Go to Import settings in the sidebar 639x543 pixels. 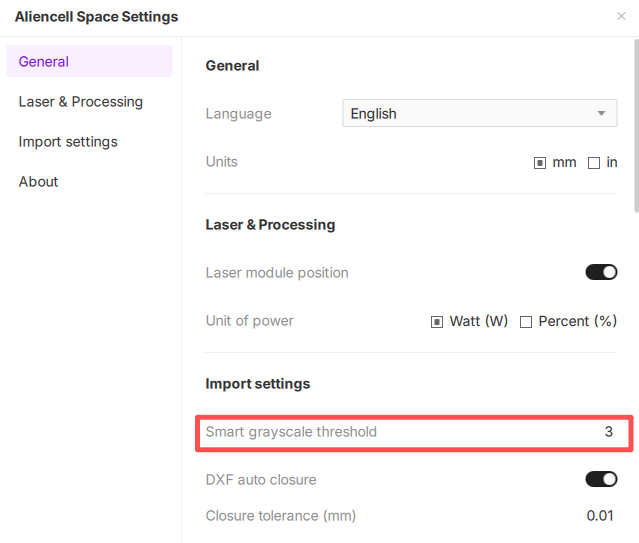pos(68,142)
